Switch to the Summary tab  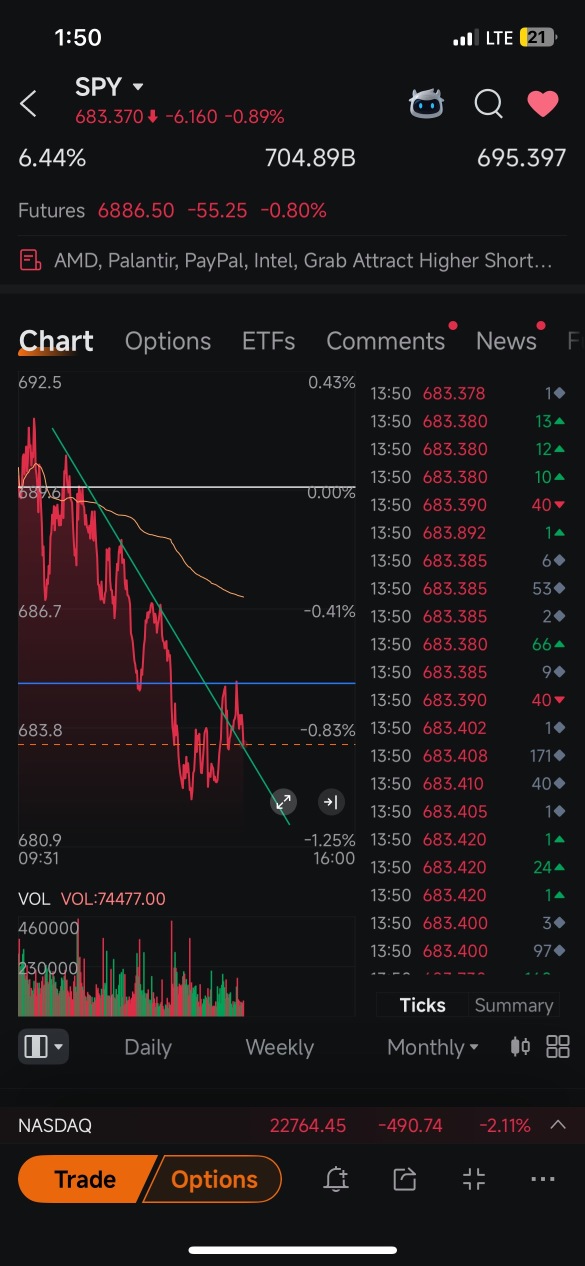pos(514,1005)
